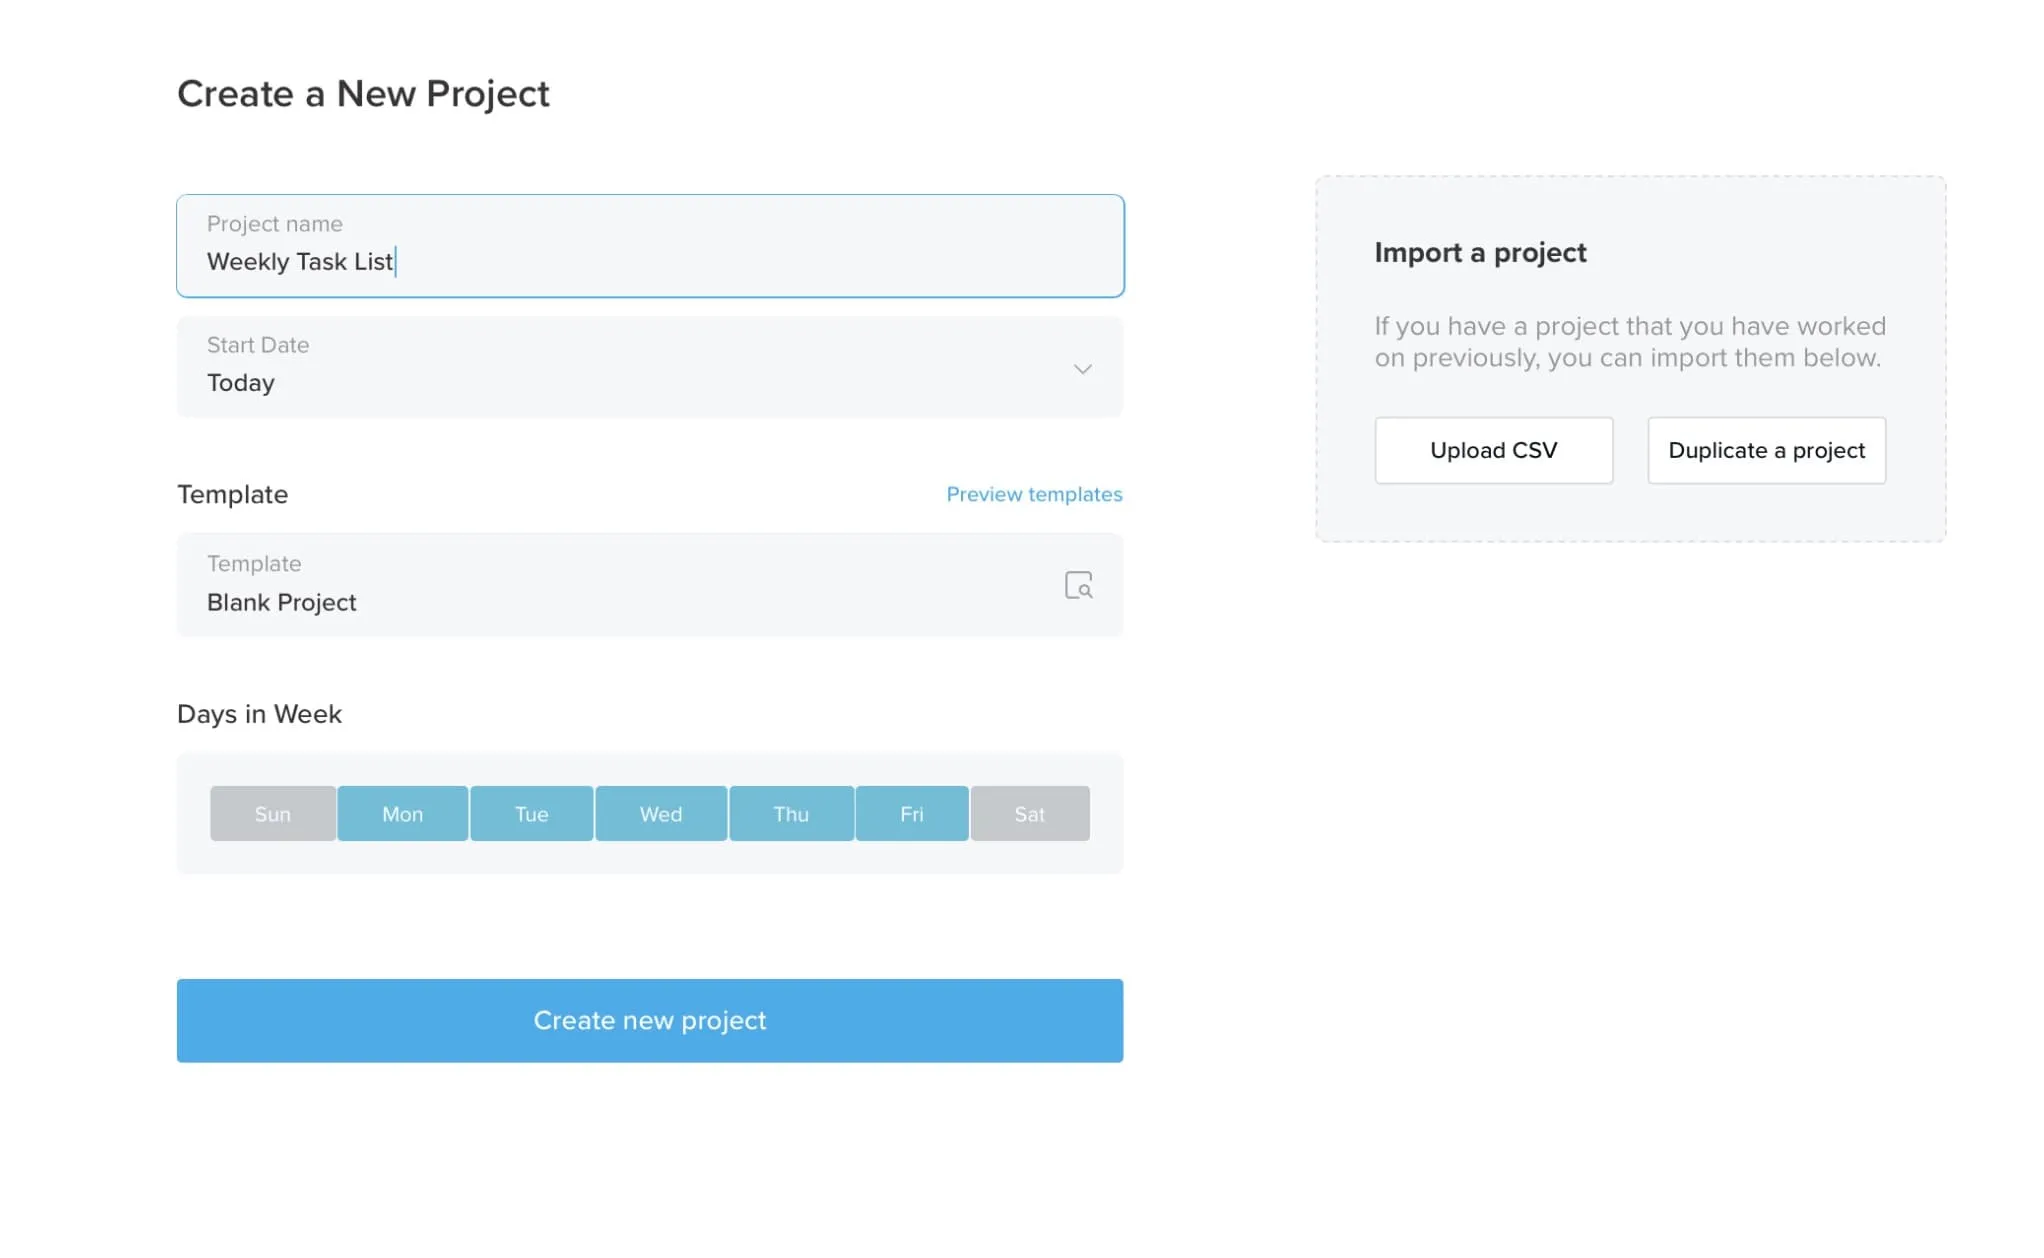Toggle Monday day selection off
Viewport: 2044px width, 1258px height.
(402, 813)
